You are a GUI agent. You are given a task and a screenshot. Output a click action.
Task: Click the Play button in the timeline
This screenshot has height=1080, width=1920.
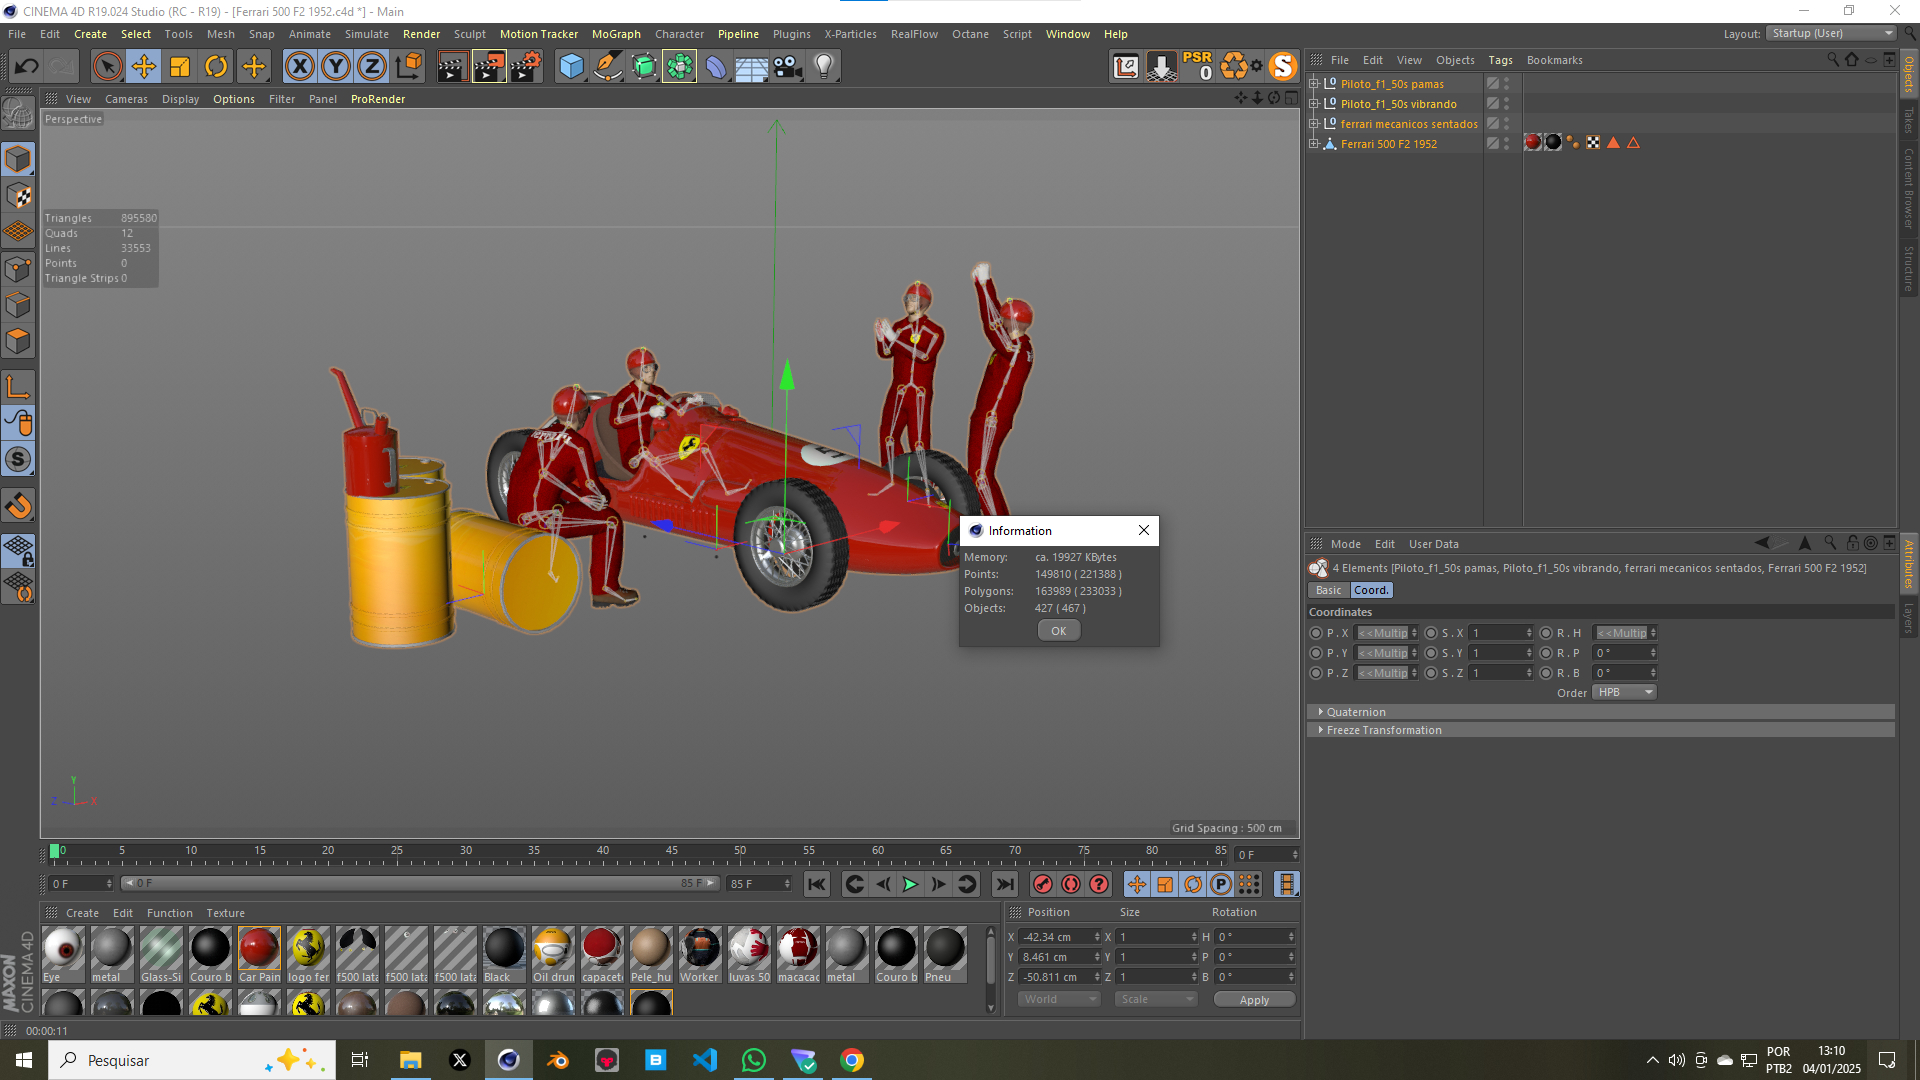[x=910, y=884]
